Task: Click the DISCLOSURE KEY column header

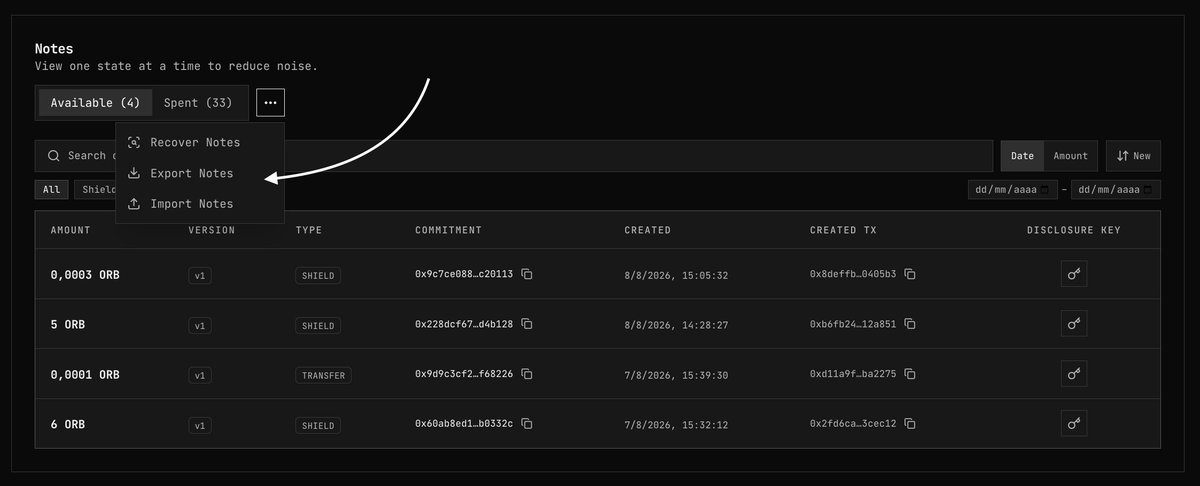Action: (x=1074, y=230)
